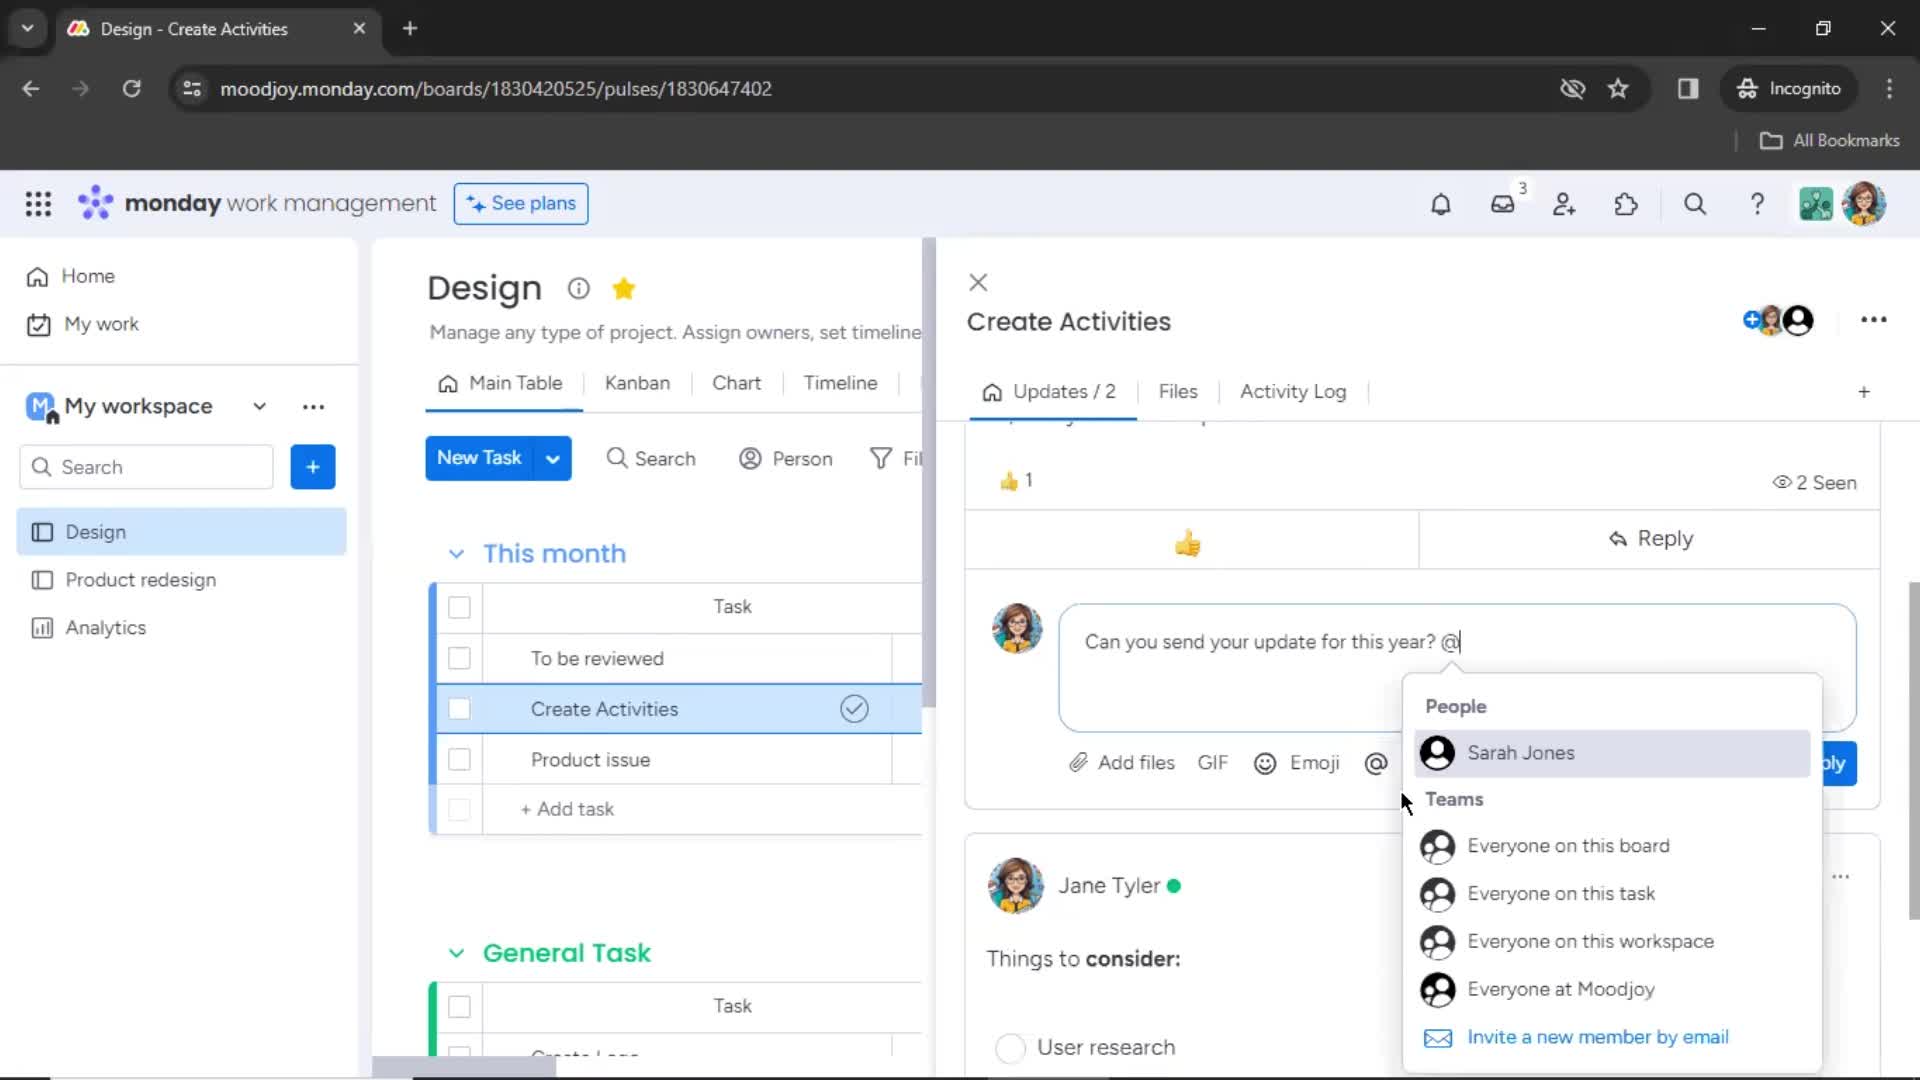Check the To be reviewed task checkbox
This screenshot has width=1920, height=1080.
(x=459, y=658)
